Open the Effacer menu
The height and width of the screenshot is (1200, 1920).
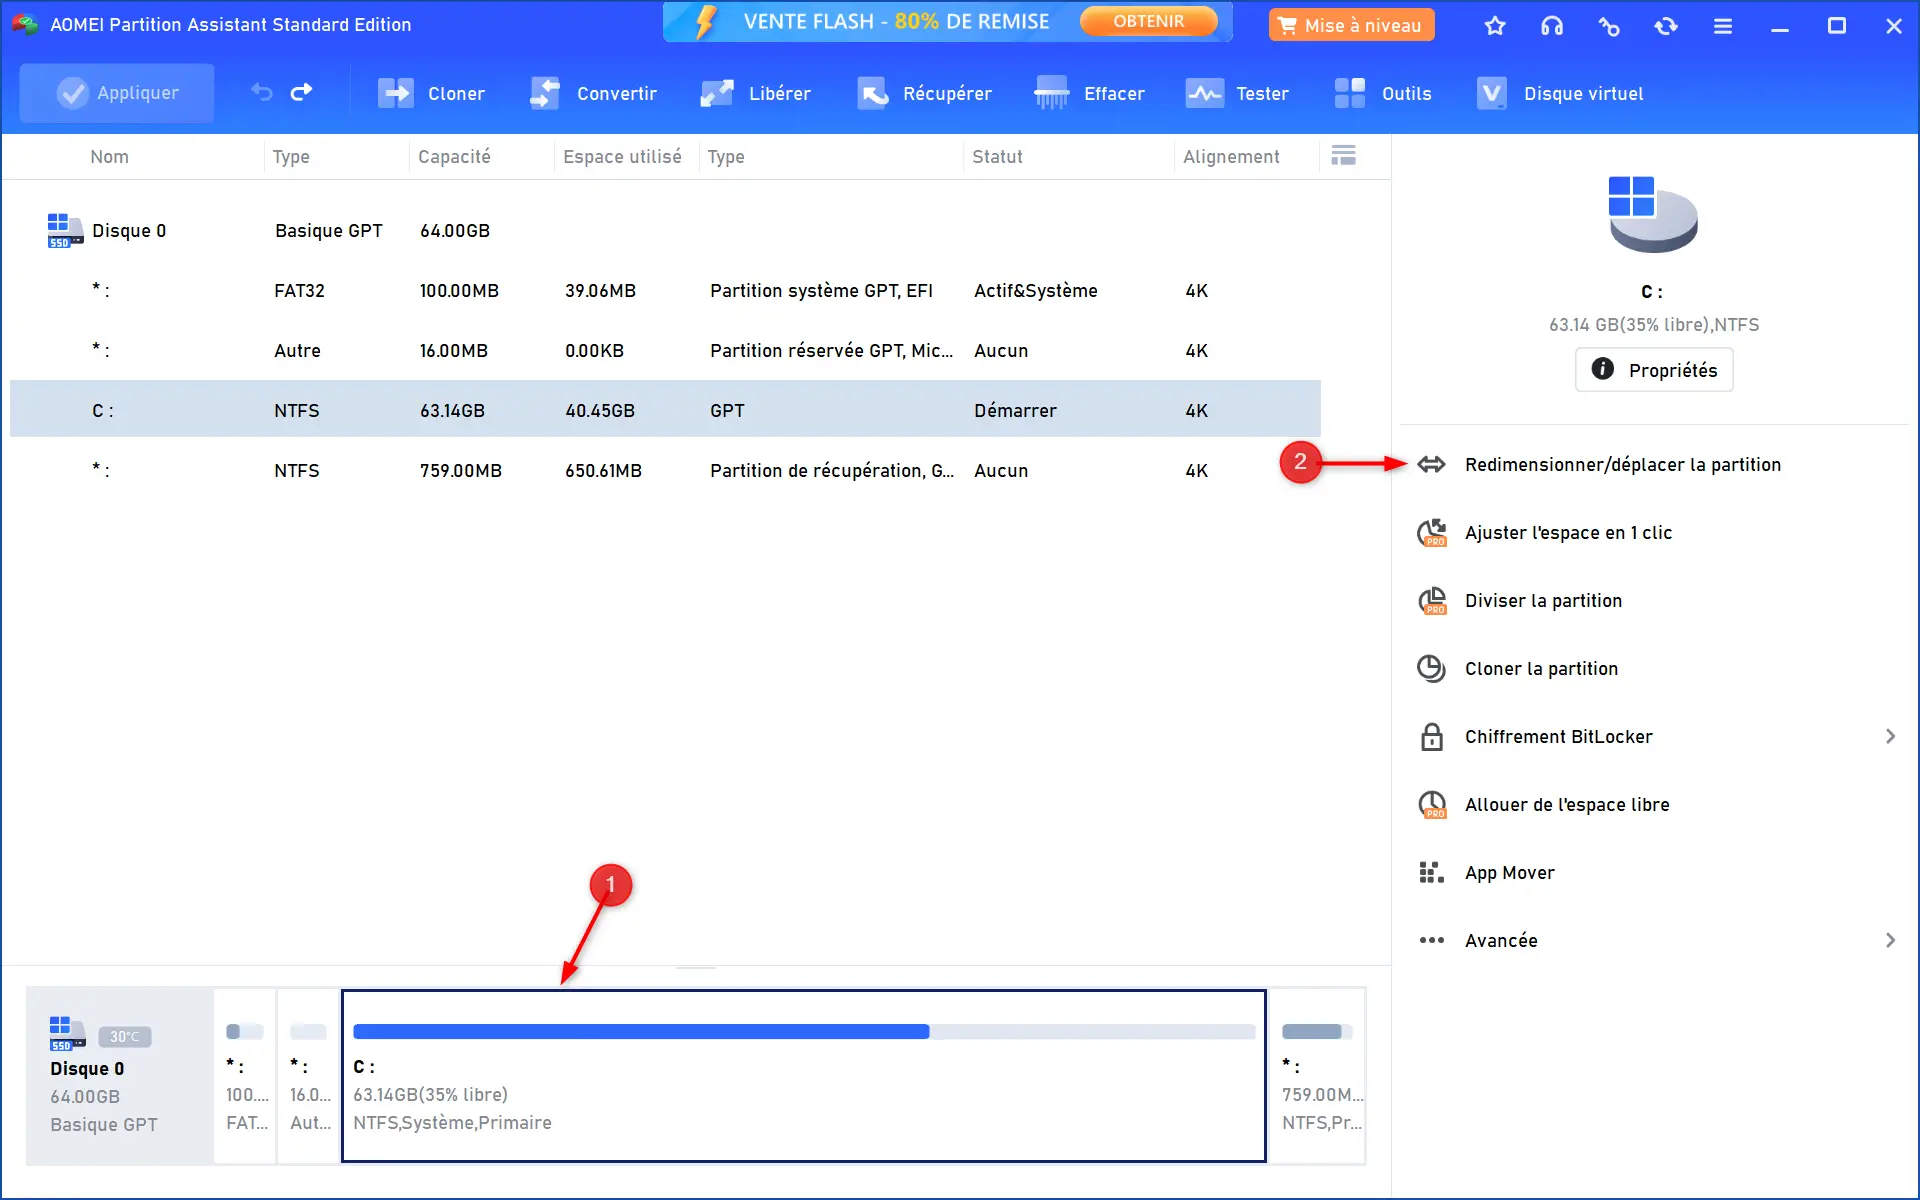pyautogui.click(x=1090, y=93)
